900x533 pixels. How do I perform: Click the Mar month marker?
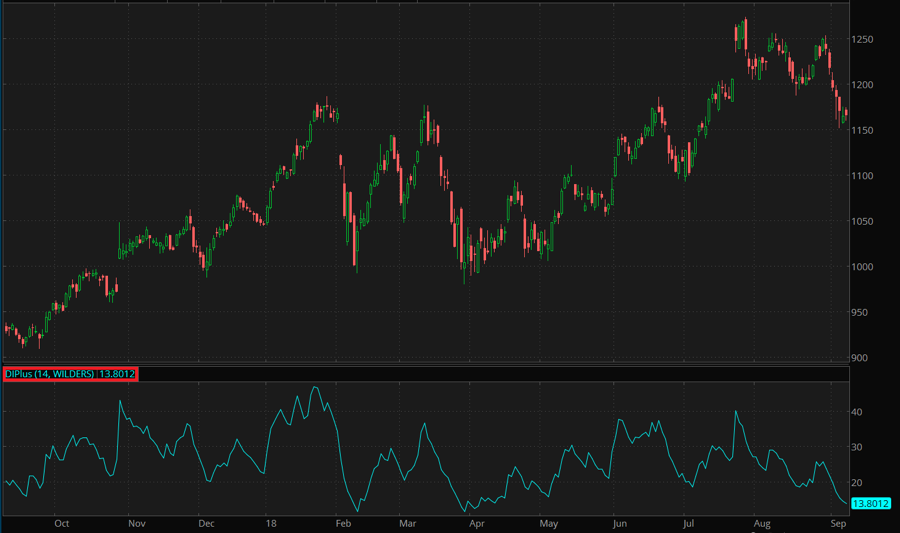coord(407,523)
